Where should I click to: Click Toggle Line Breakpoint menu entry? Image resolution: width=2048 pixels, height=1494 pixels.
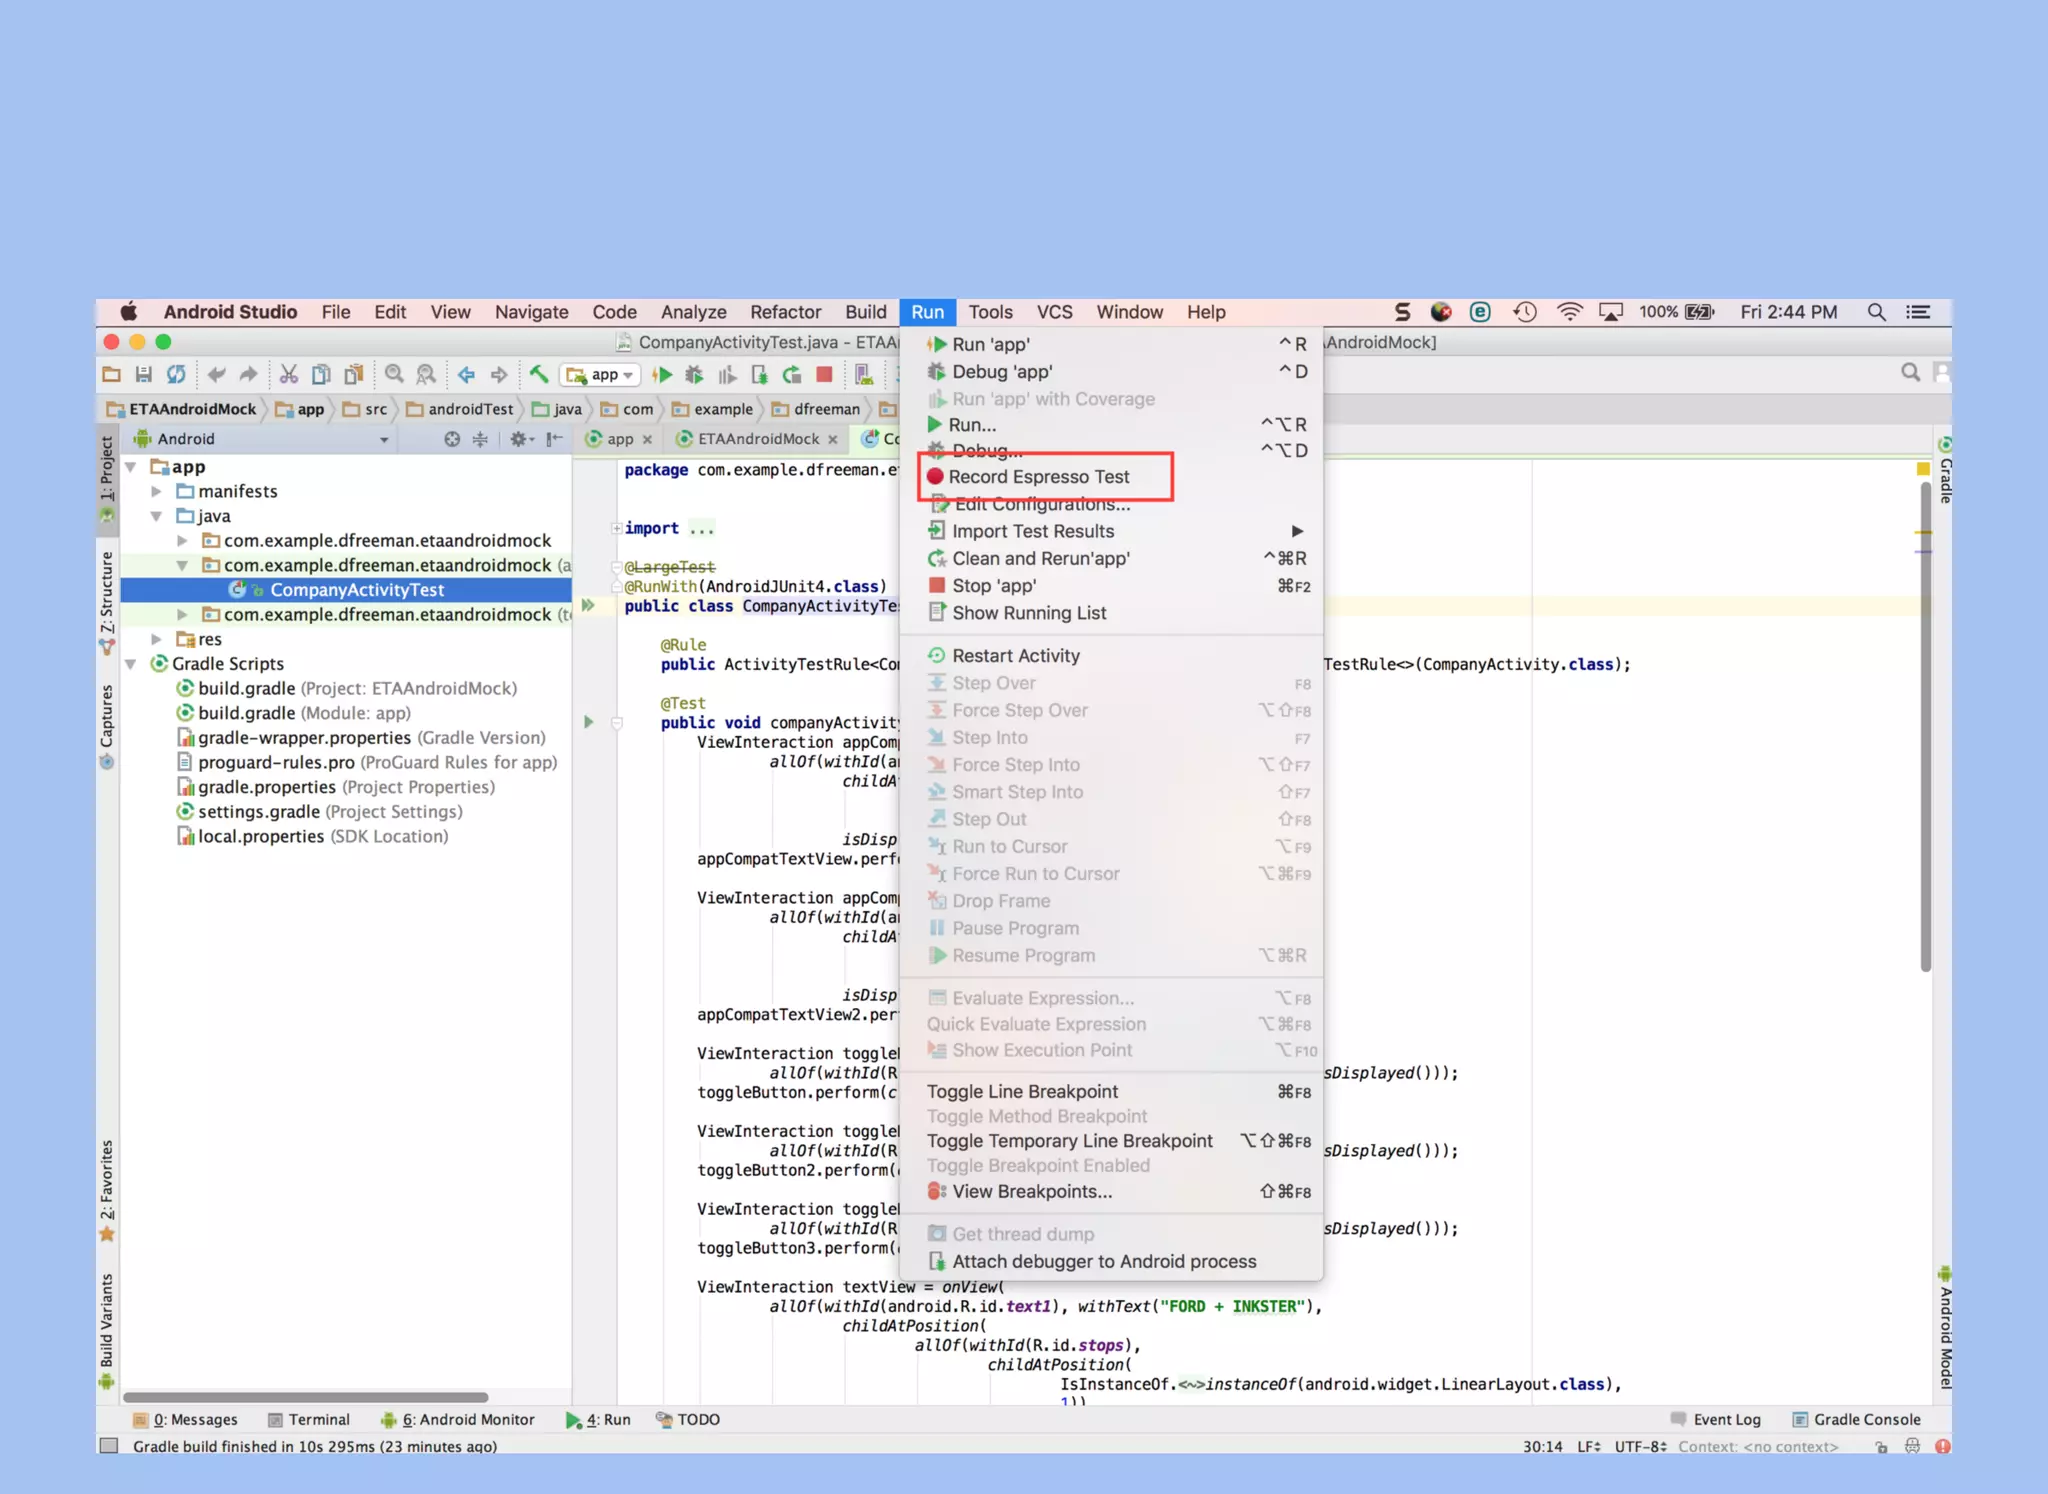point(1022,1091)
